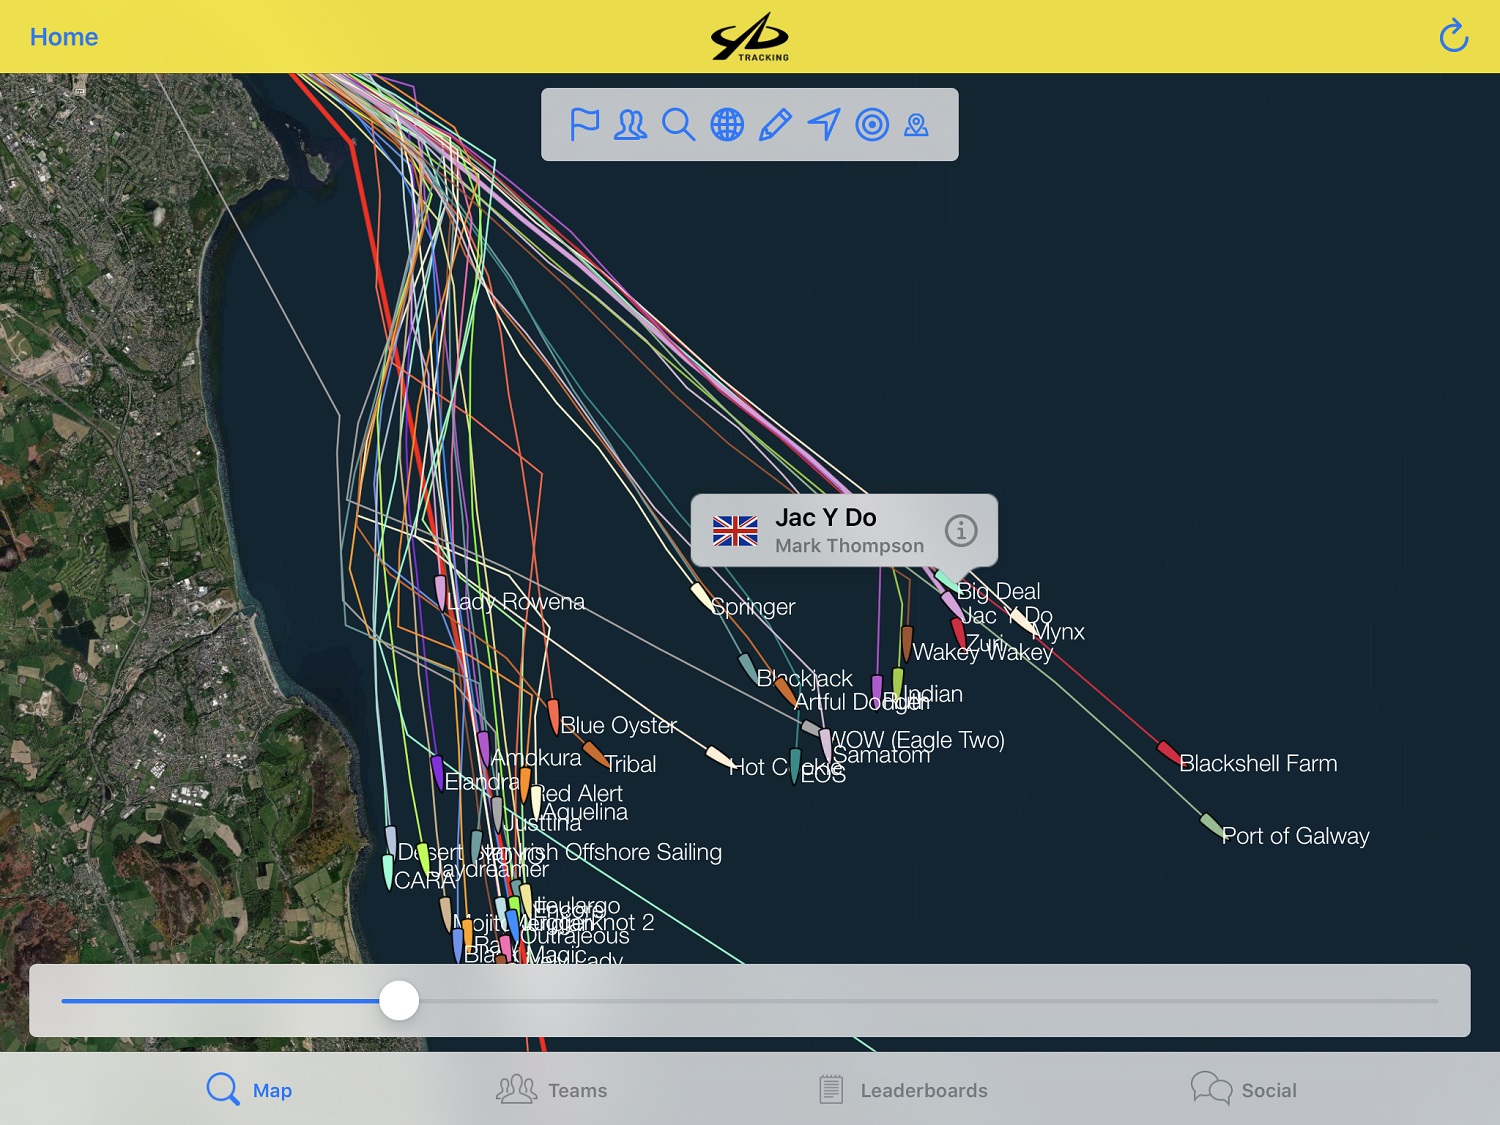The image size is (1500, 1125).
Task: Select the pencil draw tool
Action: pyautogui.click(x=775, y=125)
